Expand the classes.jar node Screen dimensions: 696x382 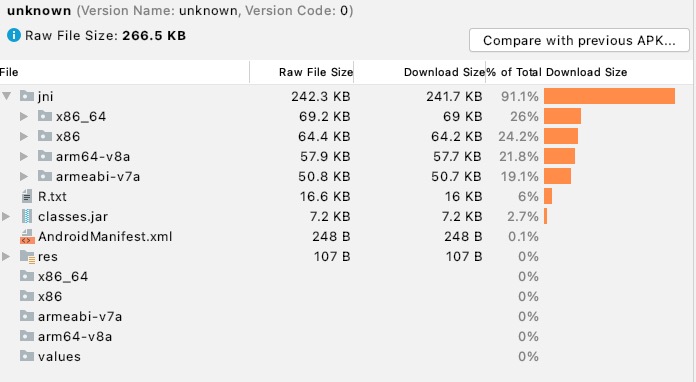click(x=6, y=216)
